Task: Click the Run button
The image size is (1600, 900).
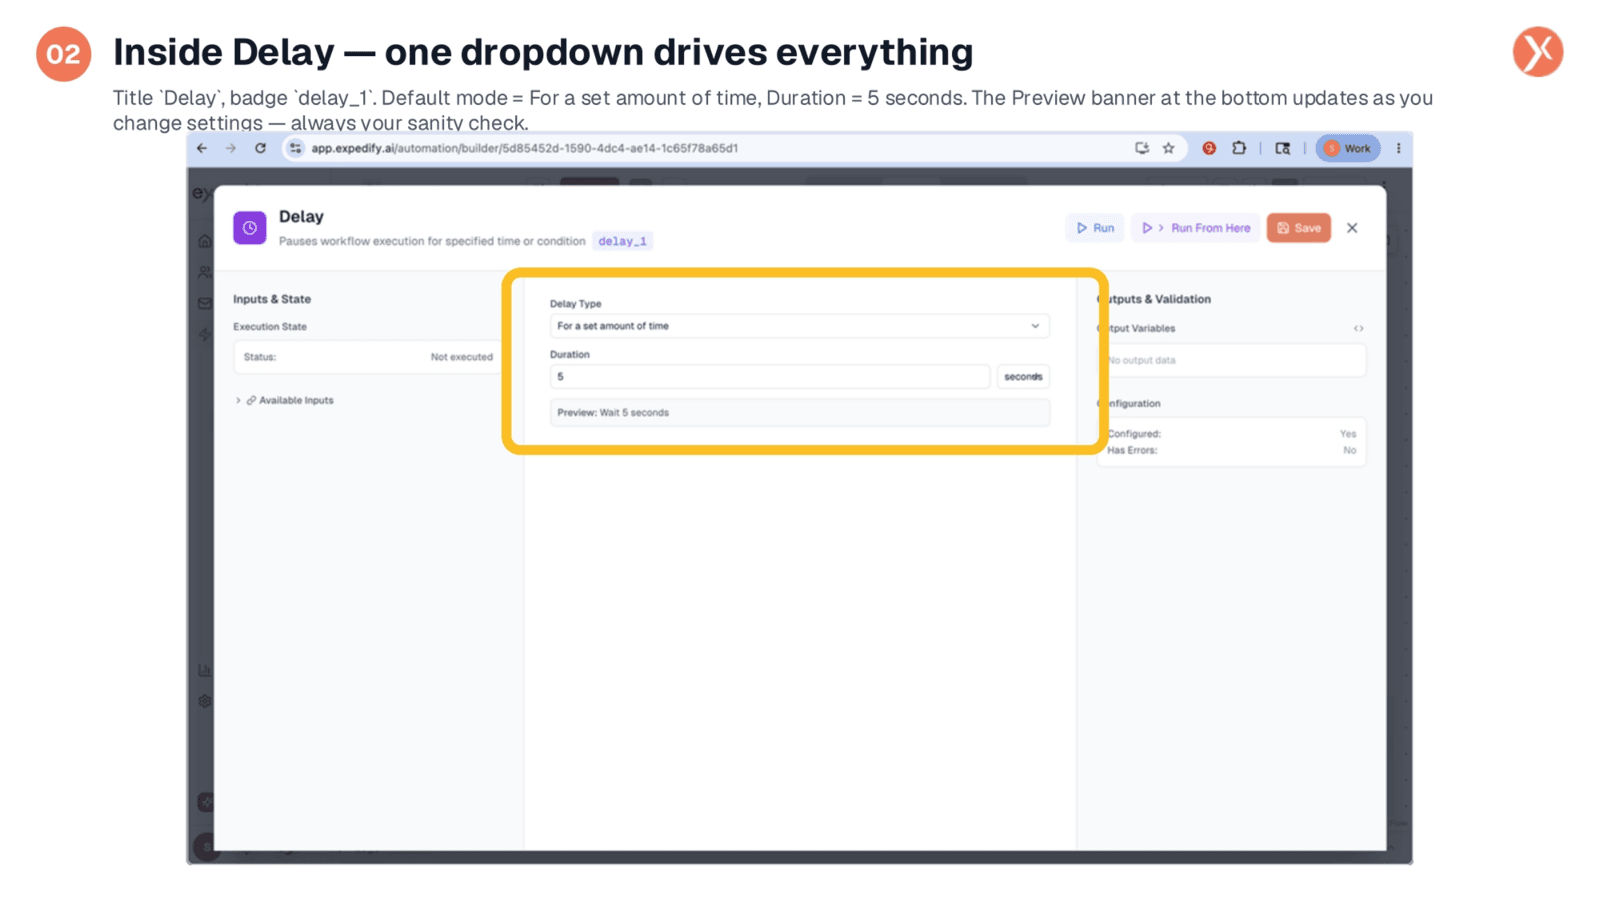Action: [1095, 228]
